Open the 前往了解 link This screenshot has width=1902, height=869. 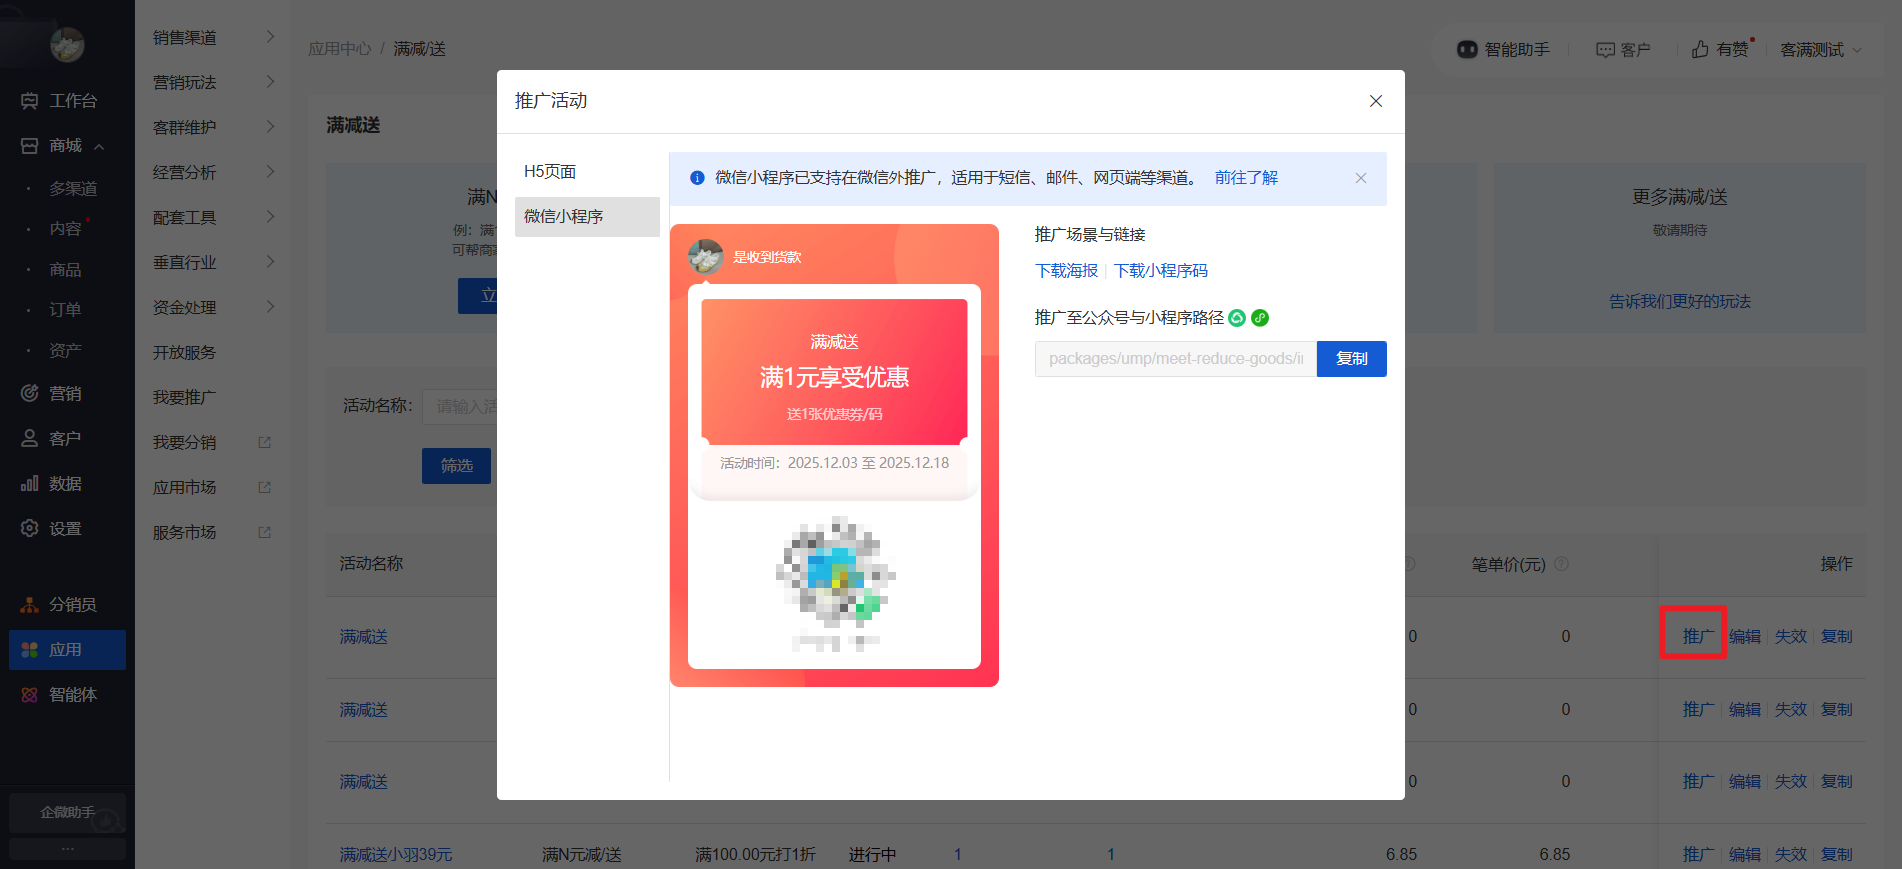tap(1246, 178)
